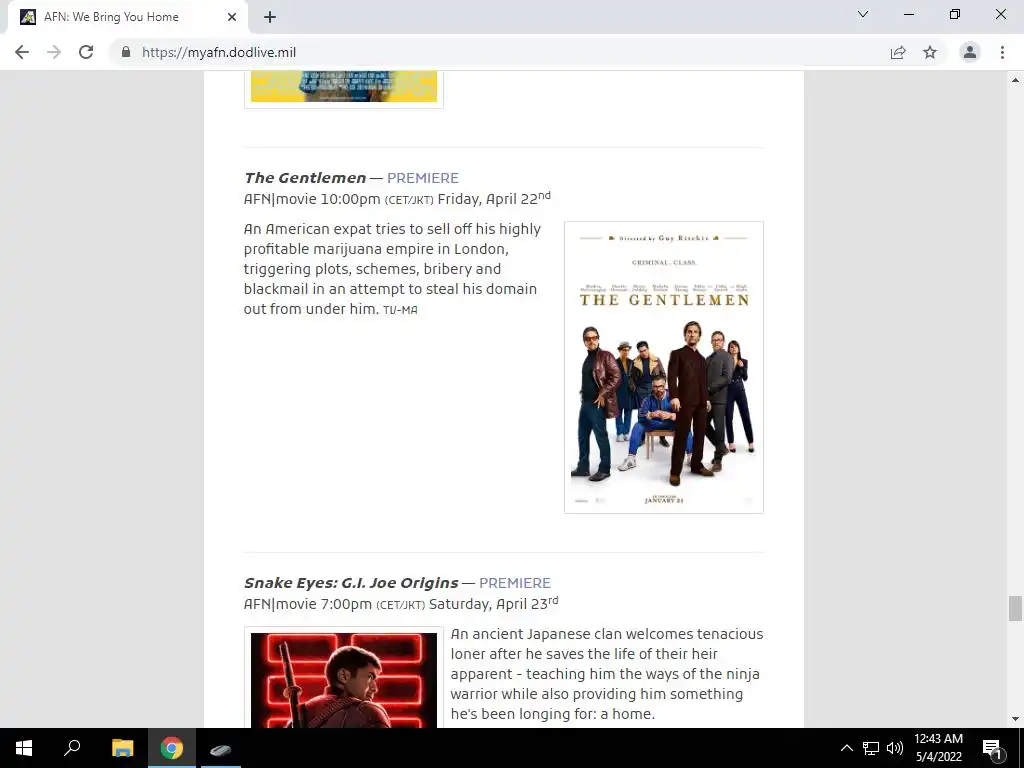Open Windows taskbar search
The width and height of the screenshot is (1024, 768).
tap(72, 748)
